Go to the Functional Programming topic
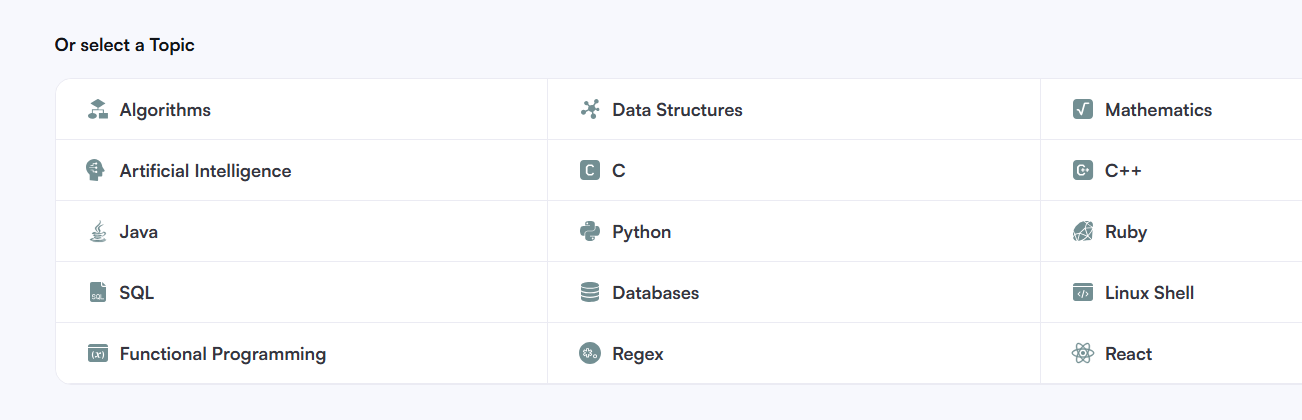Image resolution: width=1302 pixels, height=420 pixels. click(x=222, y=354)
